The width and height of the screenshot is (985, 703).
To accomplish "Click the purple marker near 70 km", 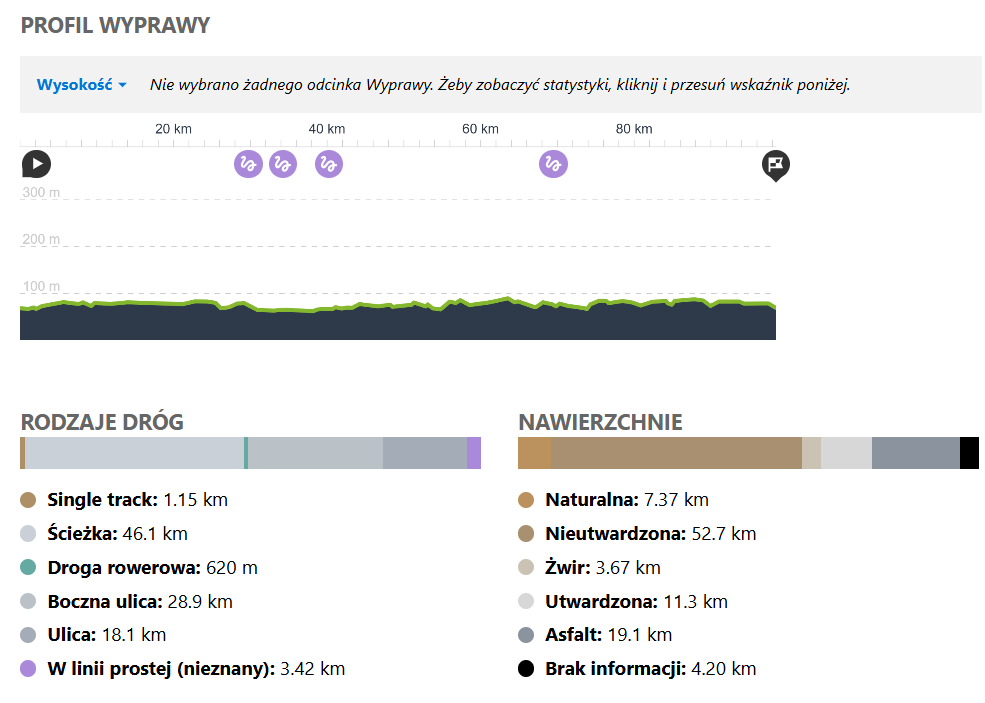I will click(553, 163).
